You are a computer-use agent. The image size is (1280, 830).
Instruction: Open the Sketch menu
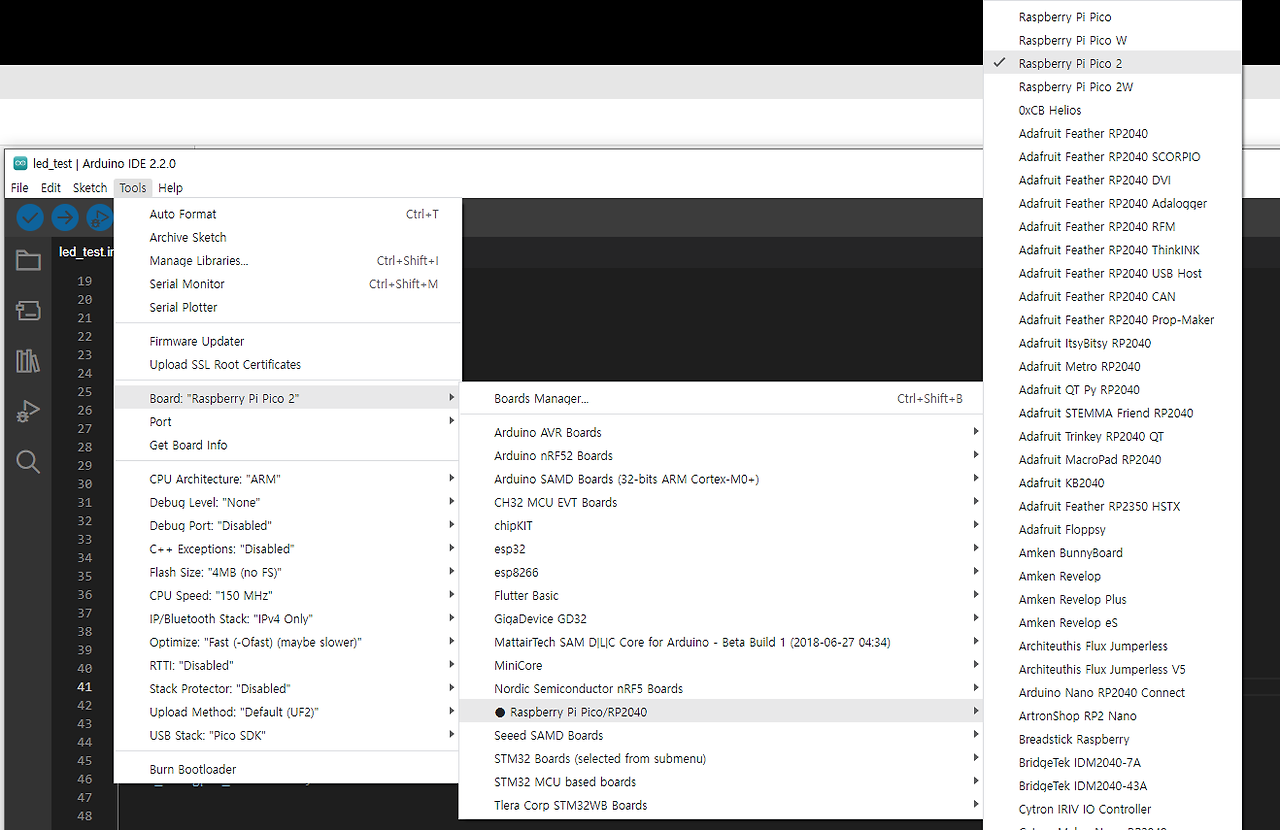[90, 187]
